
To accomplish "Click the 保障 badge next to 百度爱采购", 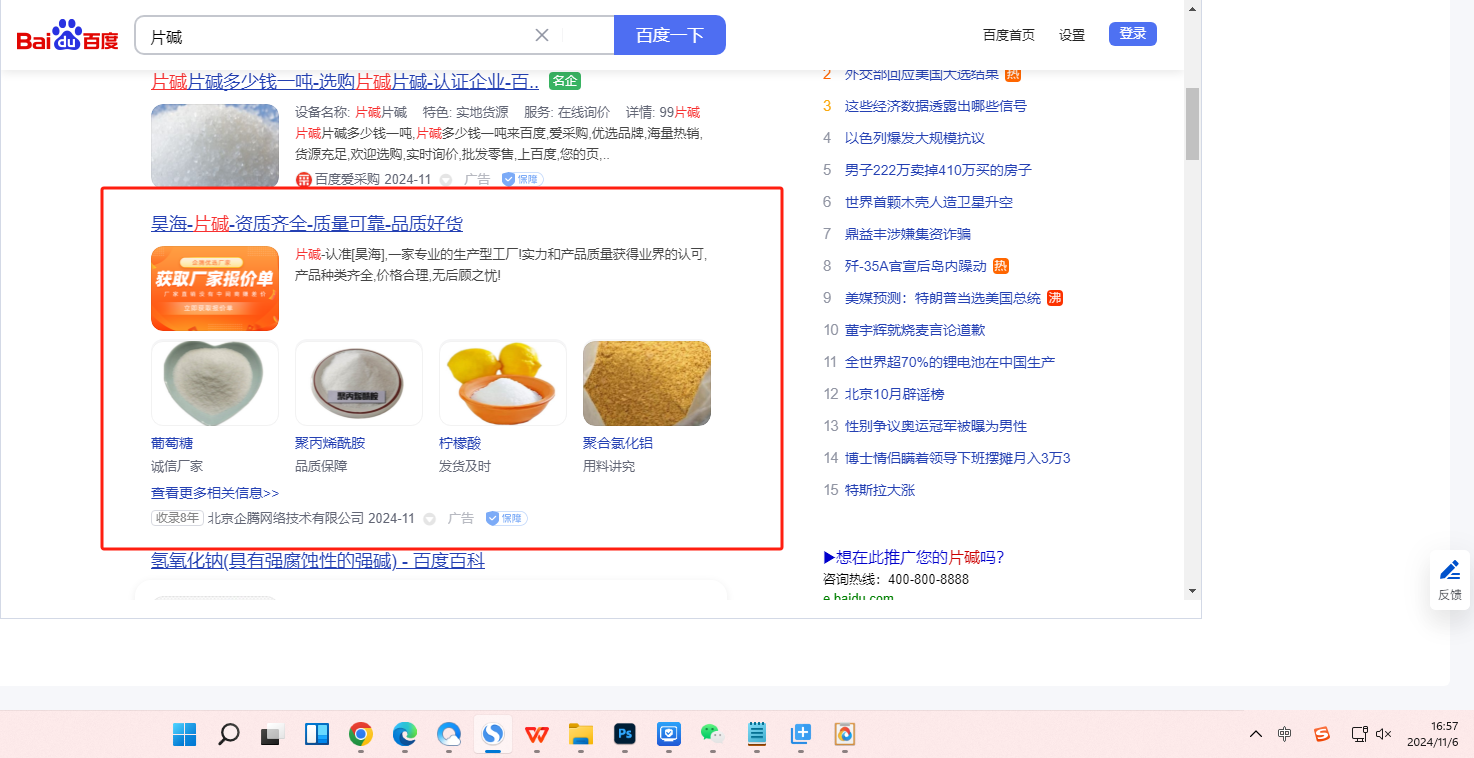I will pyautogui.click(x=522, y=179).
